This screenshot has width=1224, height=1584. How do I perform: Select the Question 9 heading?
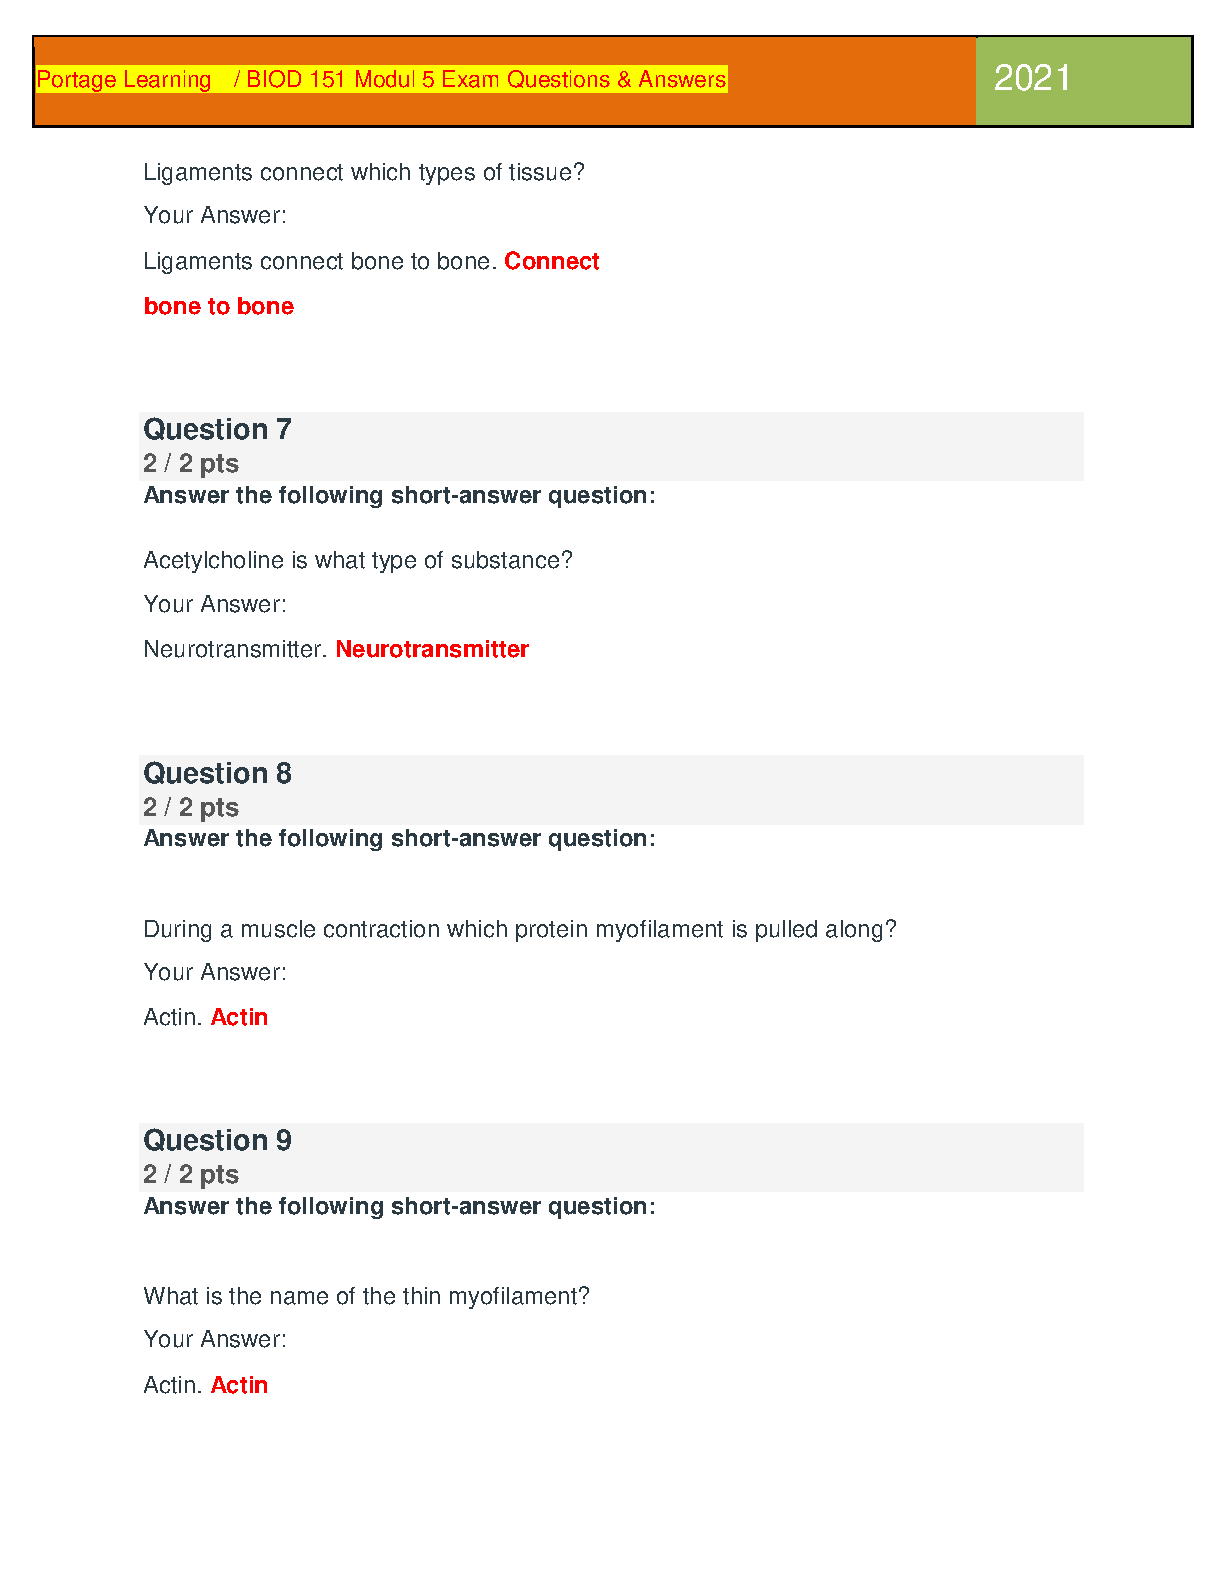[217, 1140]
